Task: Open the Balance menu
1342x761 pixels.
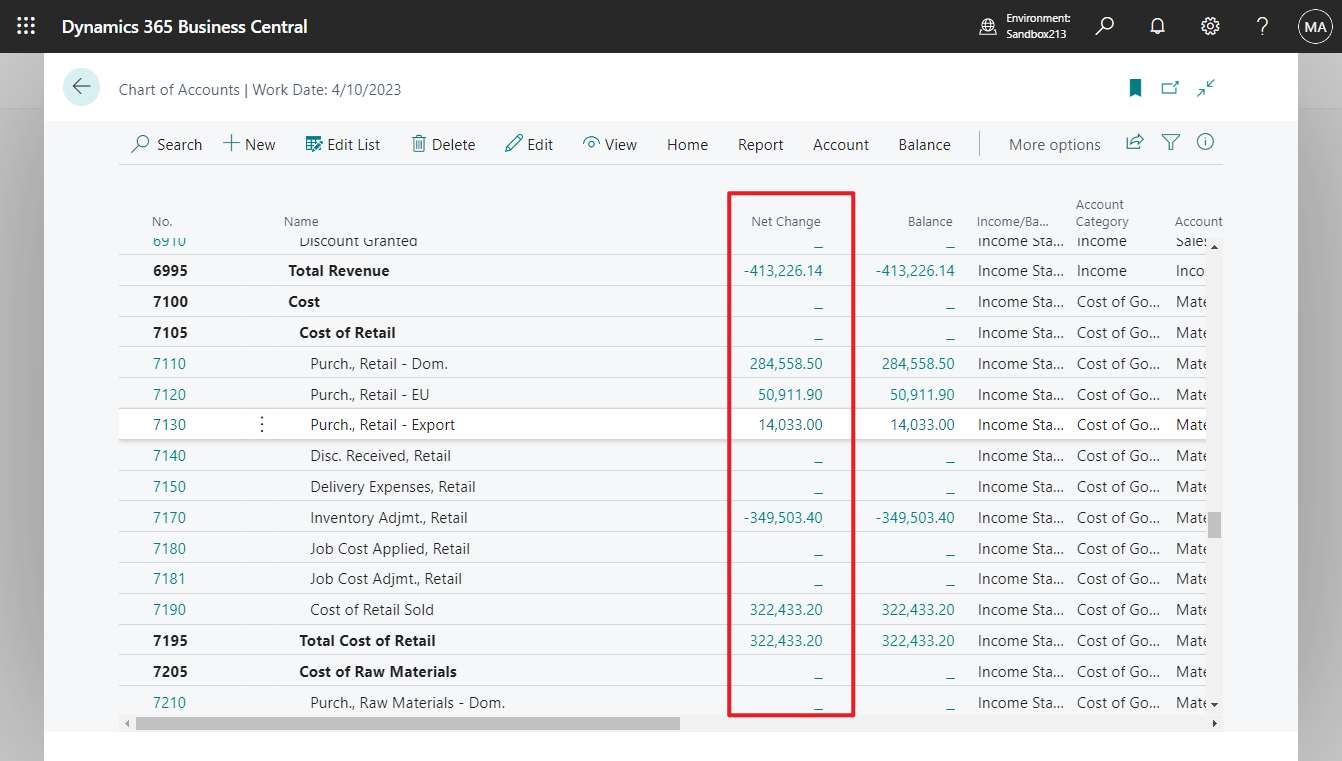Action: click(923, 144)
